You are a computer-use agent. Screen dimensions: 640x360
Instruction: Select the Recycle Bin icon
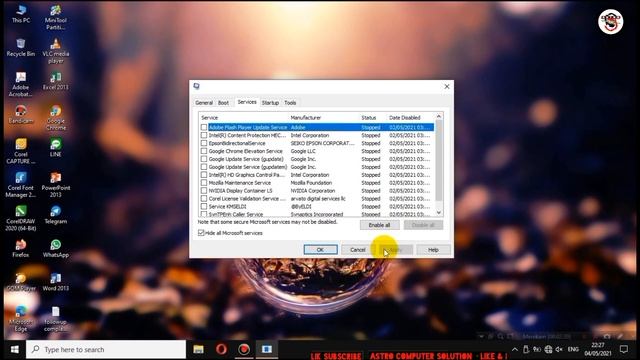pos(21,47)
